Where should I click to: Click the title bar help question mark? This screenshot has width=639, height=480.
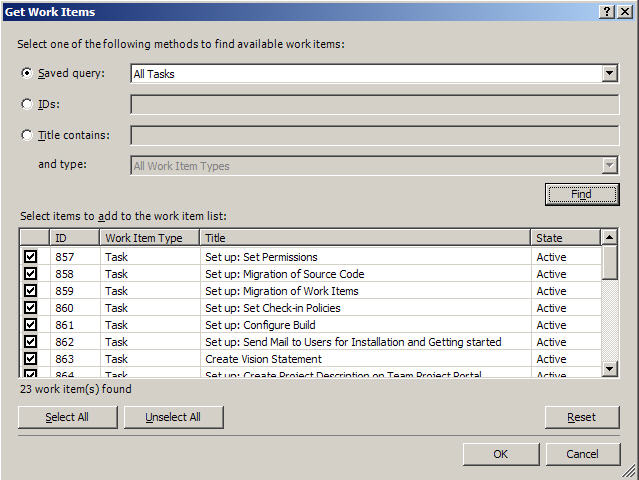click(x=607, y=12)
